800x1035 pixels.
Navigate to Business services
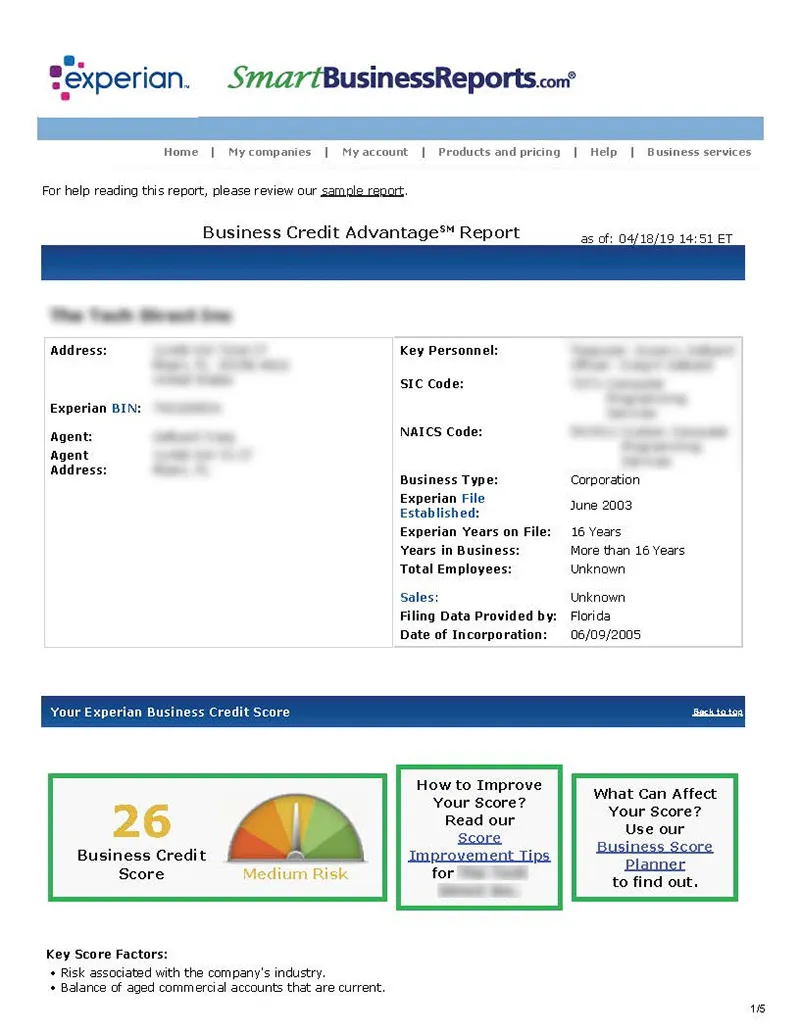(699, 152)
